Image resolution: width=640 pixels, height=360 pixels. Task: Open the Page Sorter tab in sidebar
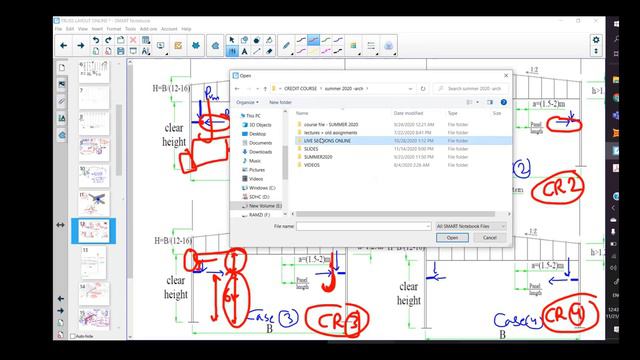(62, 68)
